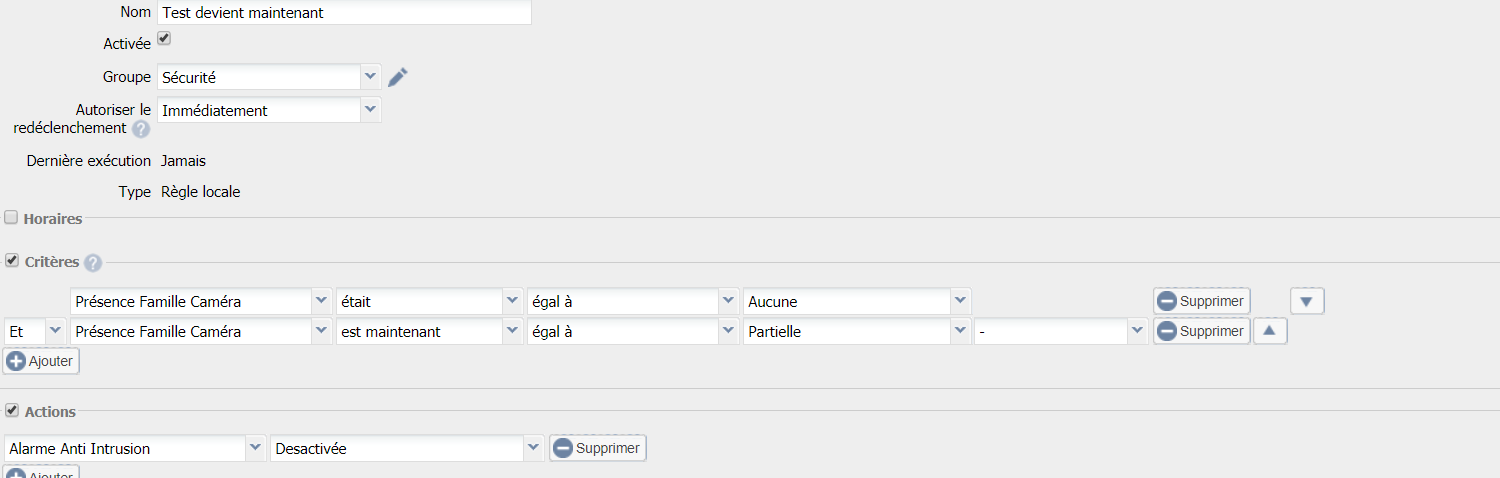Open the 'est maintenant' condition dropdown
The image size is (1500, 478).
[429, 331]
